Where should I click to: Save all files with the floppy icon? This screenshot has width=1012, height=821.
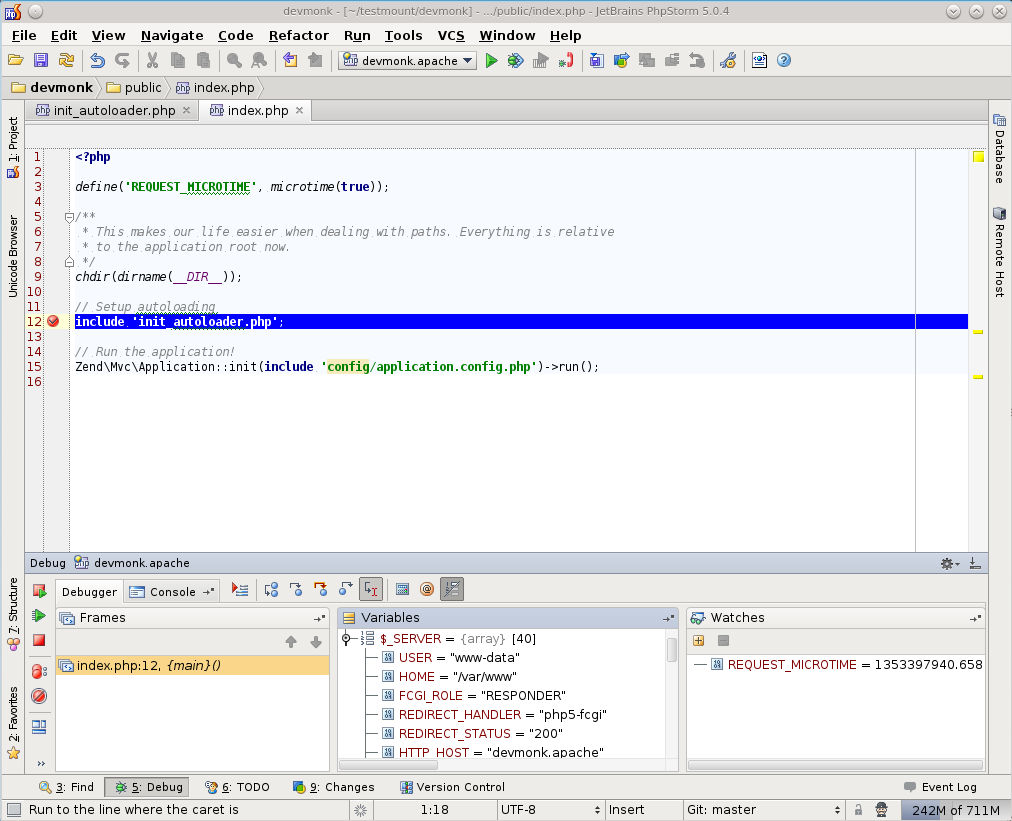(x=41, y=61)
